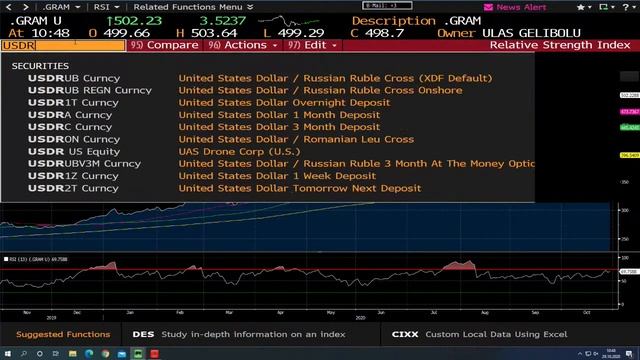Open Cortana circle on taskbar

[x=40, y=354]
